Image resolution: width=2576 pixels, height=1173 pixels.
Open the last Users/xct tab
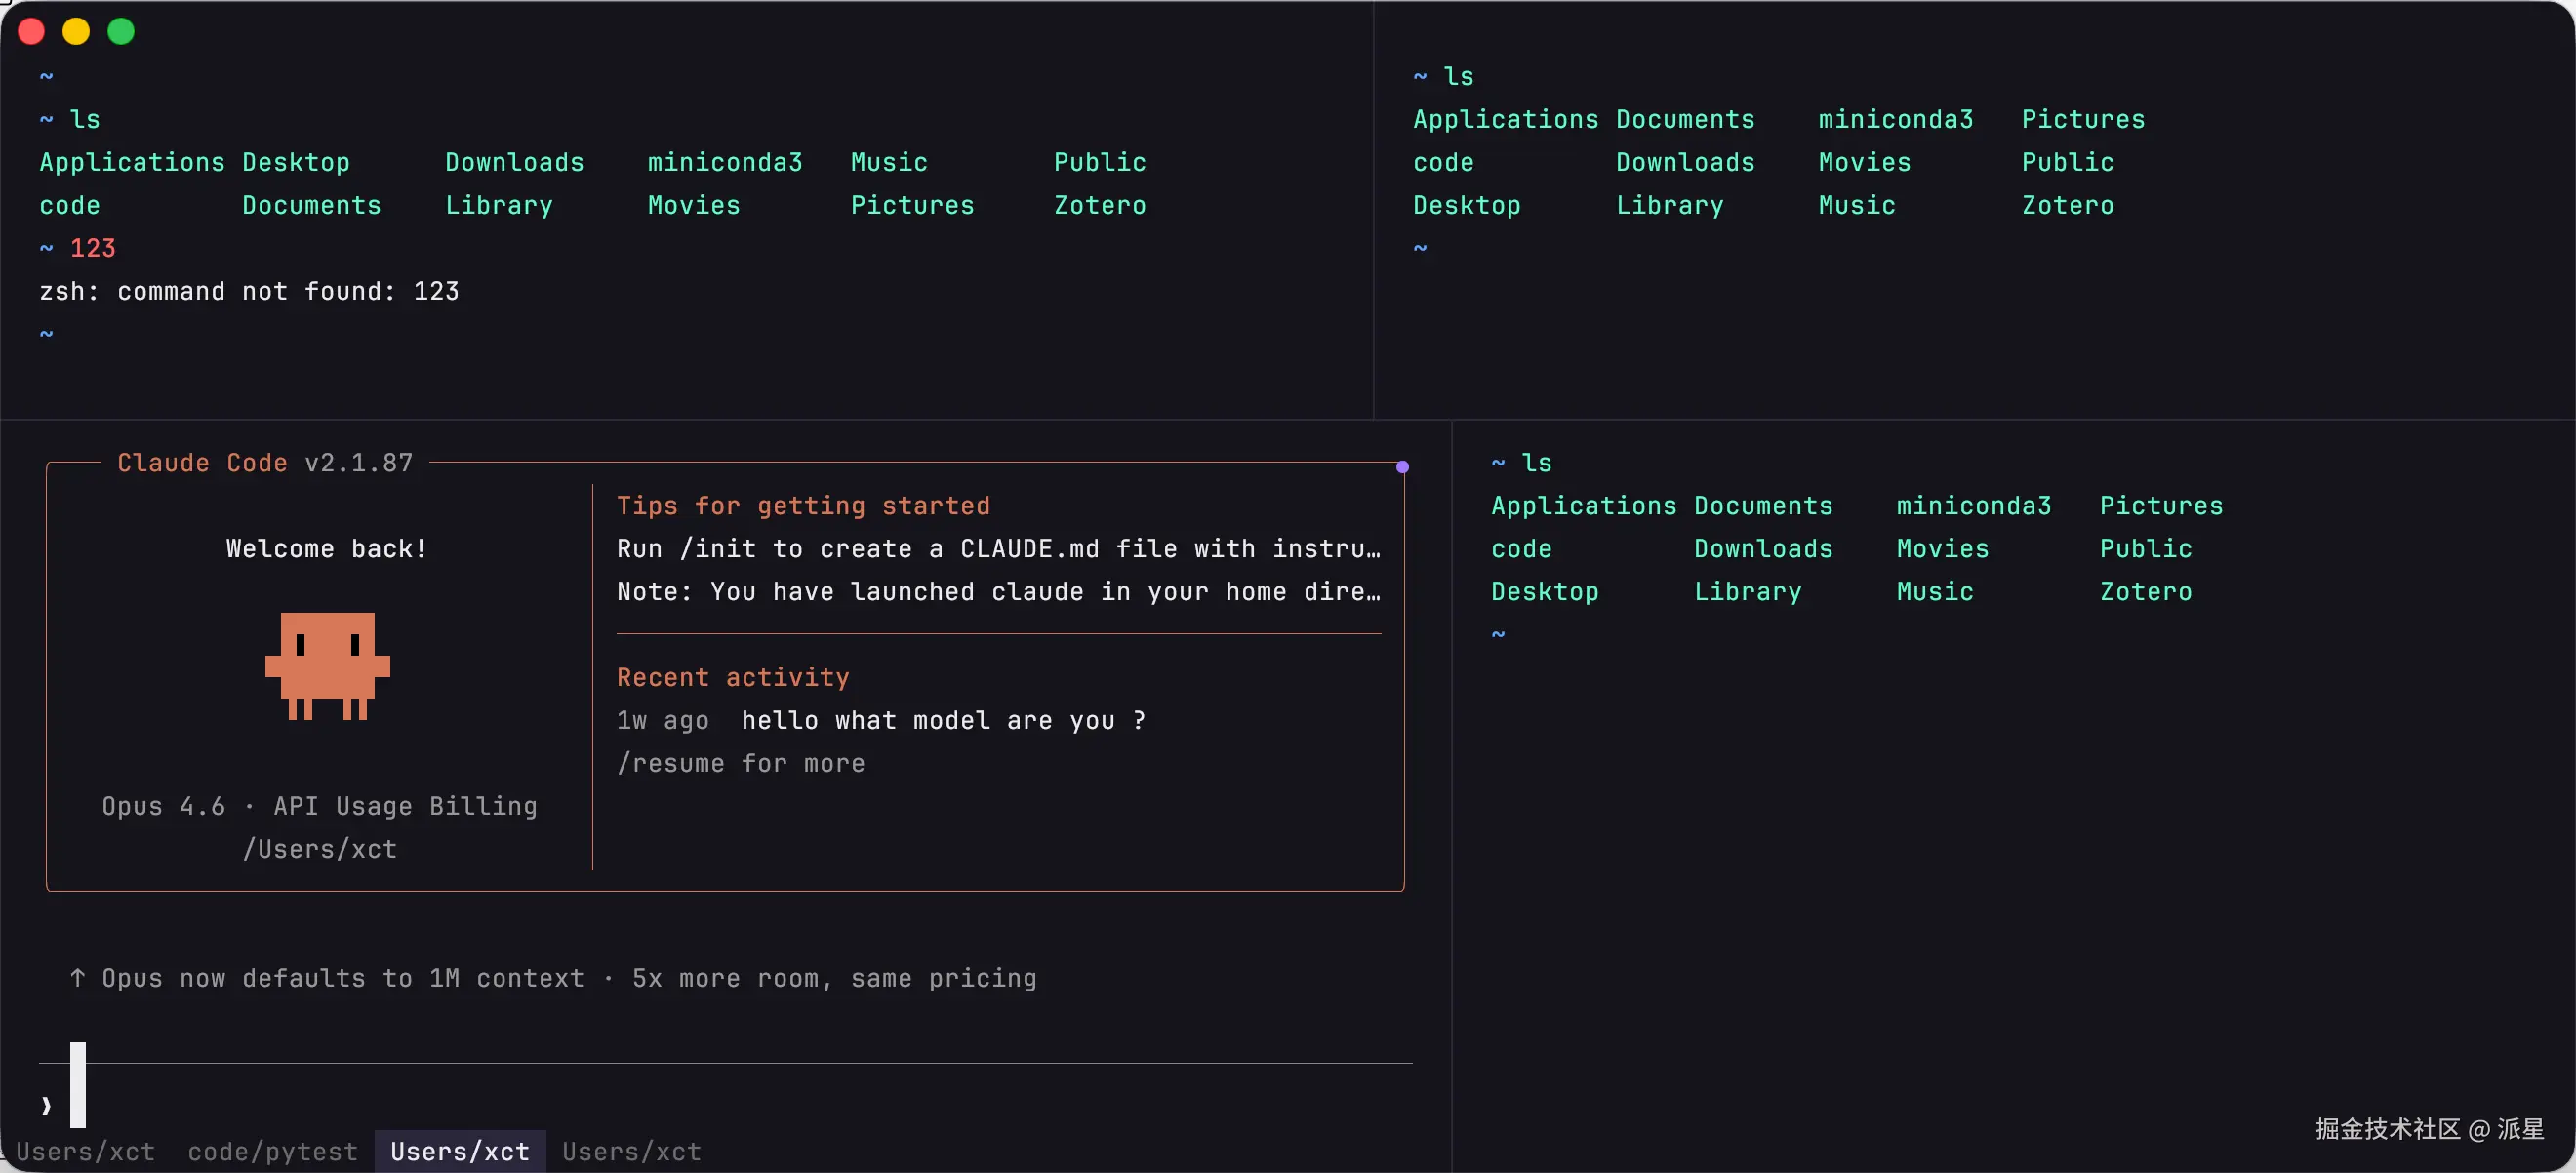631,1152
